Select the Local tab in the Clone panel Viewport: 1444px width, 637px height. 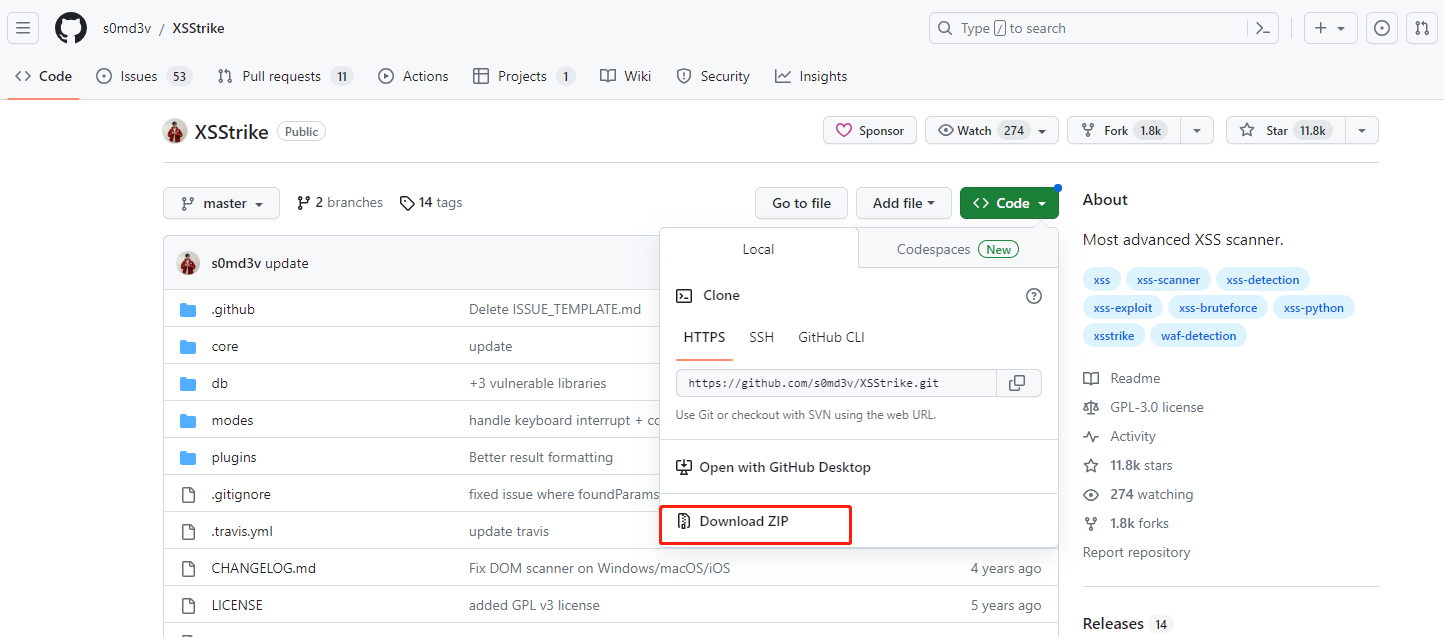(759, 249)
